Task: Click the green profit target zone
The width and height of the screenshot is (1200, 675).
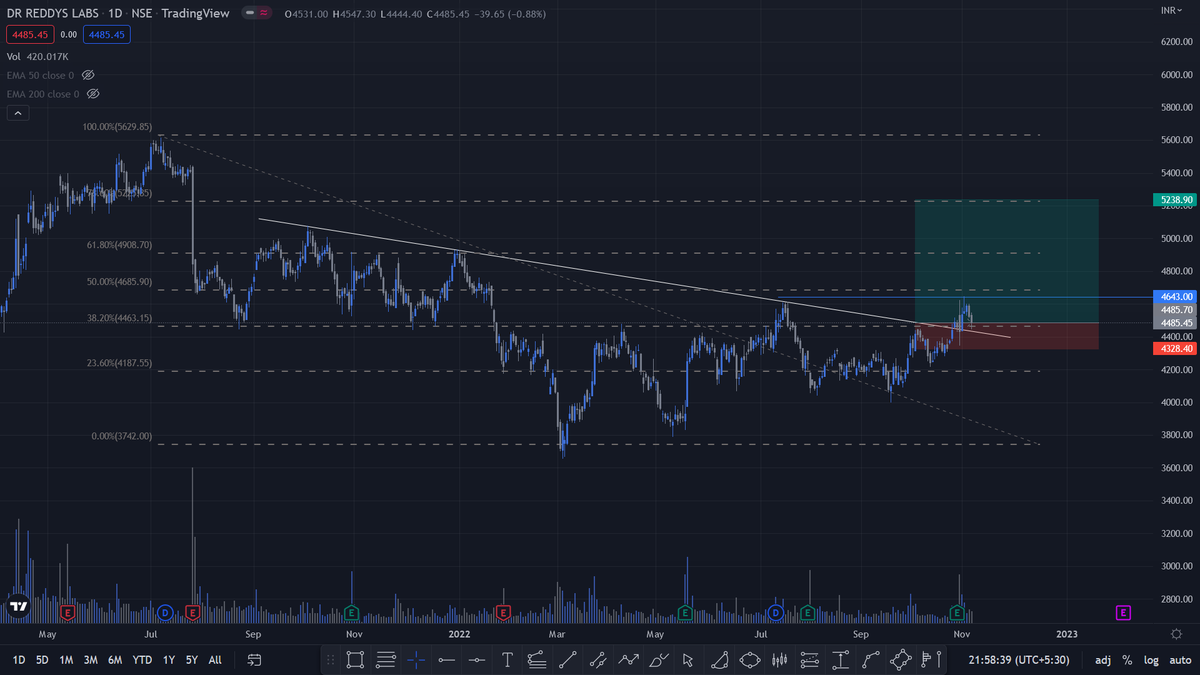Action: (x=1006, y=261)
